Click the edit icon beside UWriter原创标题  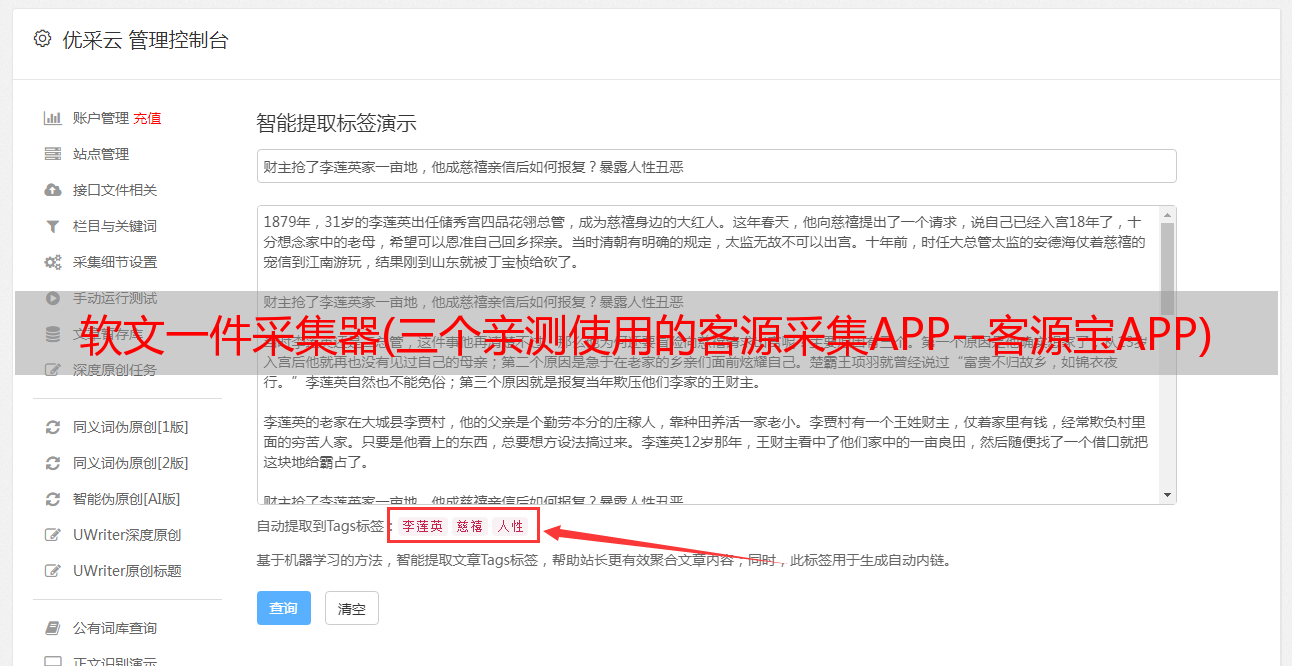pos(53,571)
